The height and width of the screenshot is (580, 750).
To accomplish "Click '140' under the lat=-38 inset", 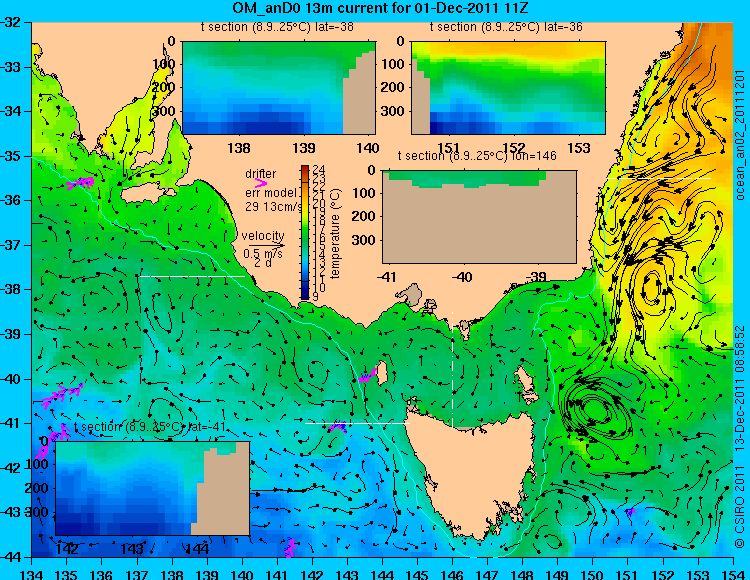I will click(367, 148).
